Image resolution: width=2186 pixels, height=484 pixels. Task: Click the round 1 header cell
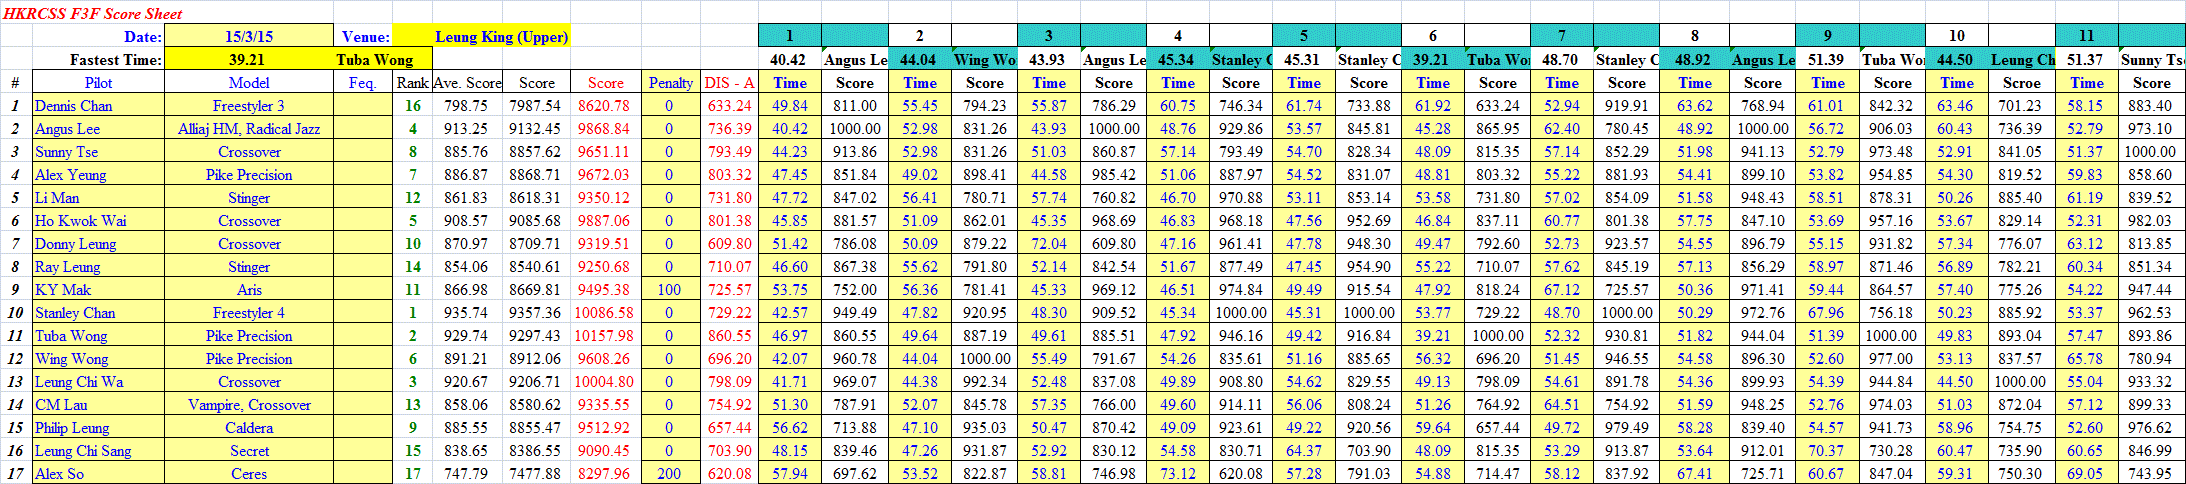[789, 36]
